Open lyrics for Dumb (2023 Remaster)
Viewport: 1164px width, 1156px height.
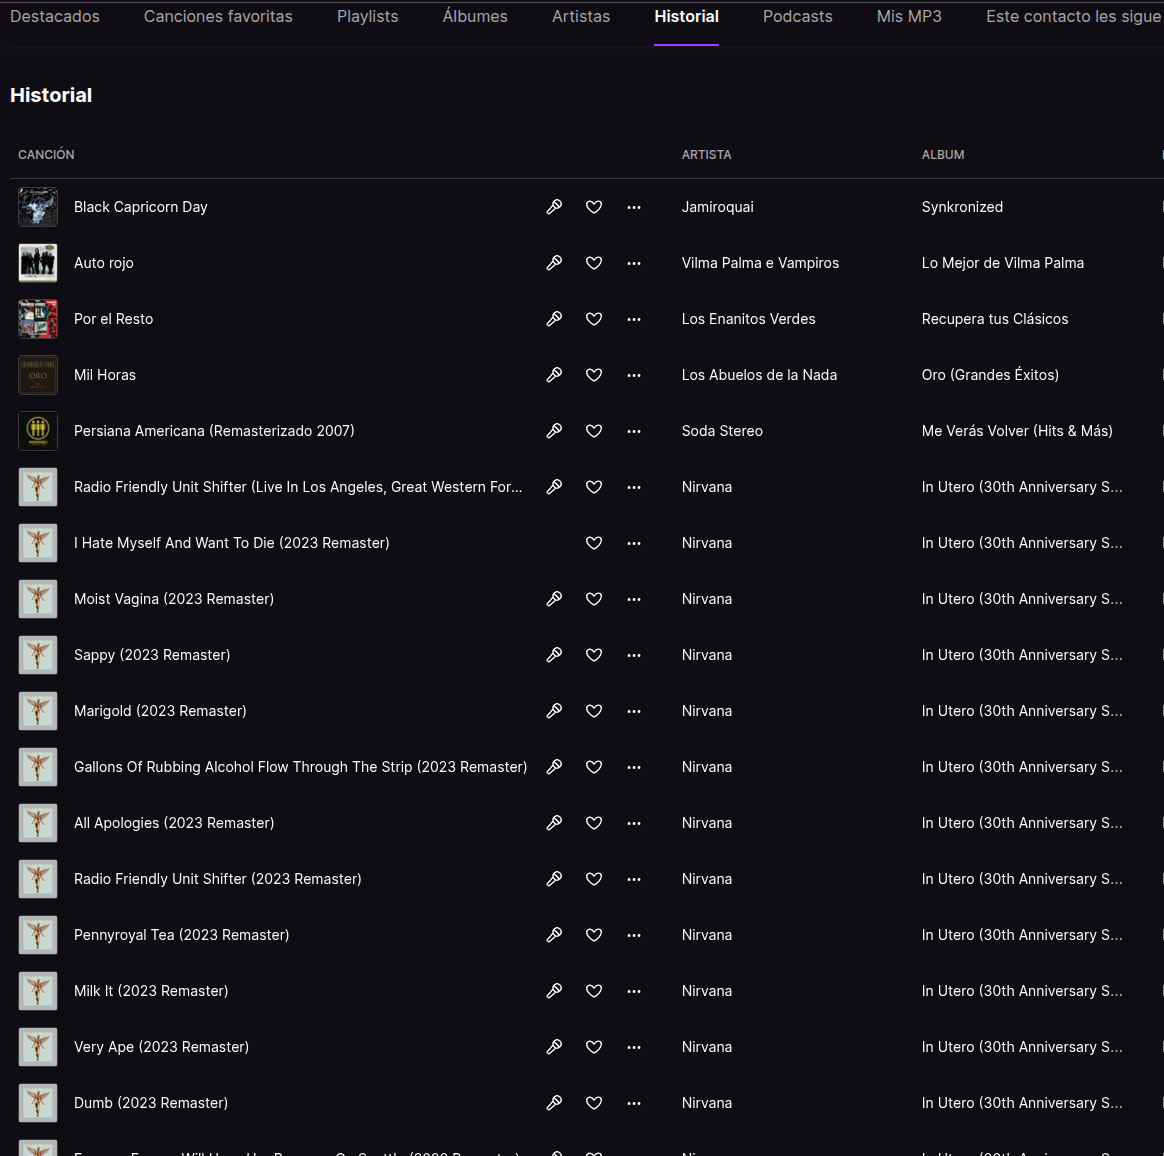554,1103
